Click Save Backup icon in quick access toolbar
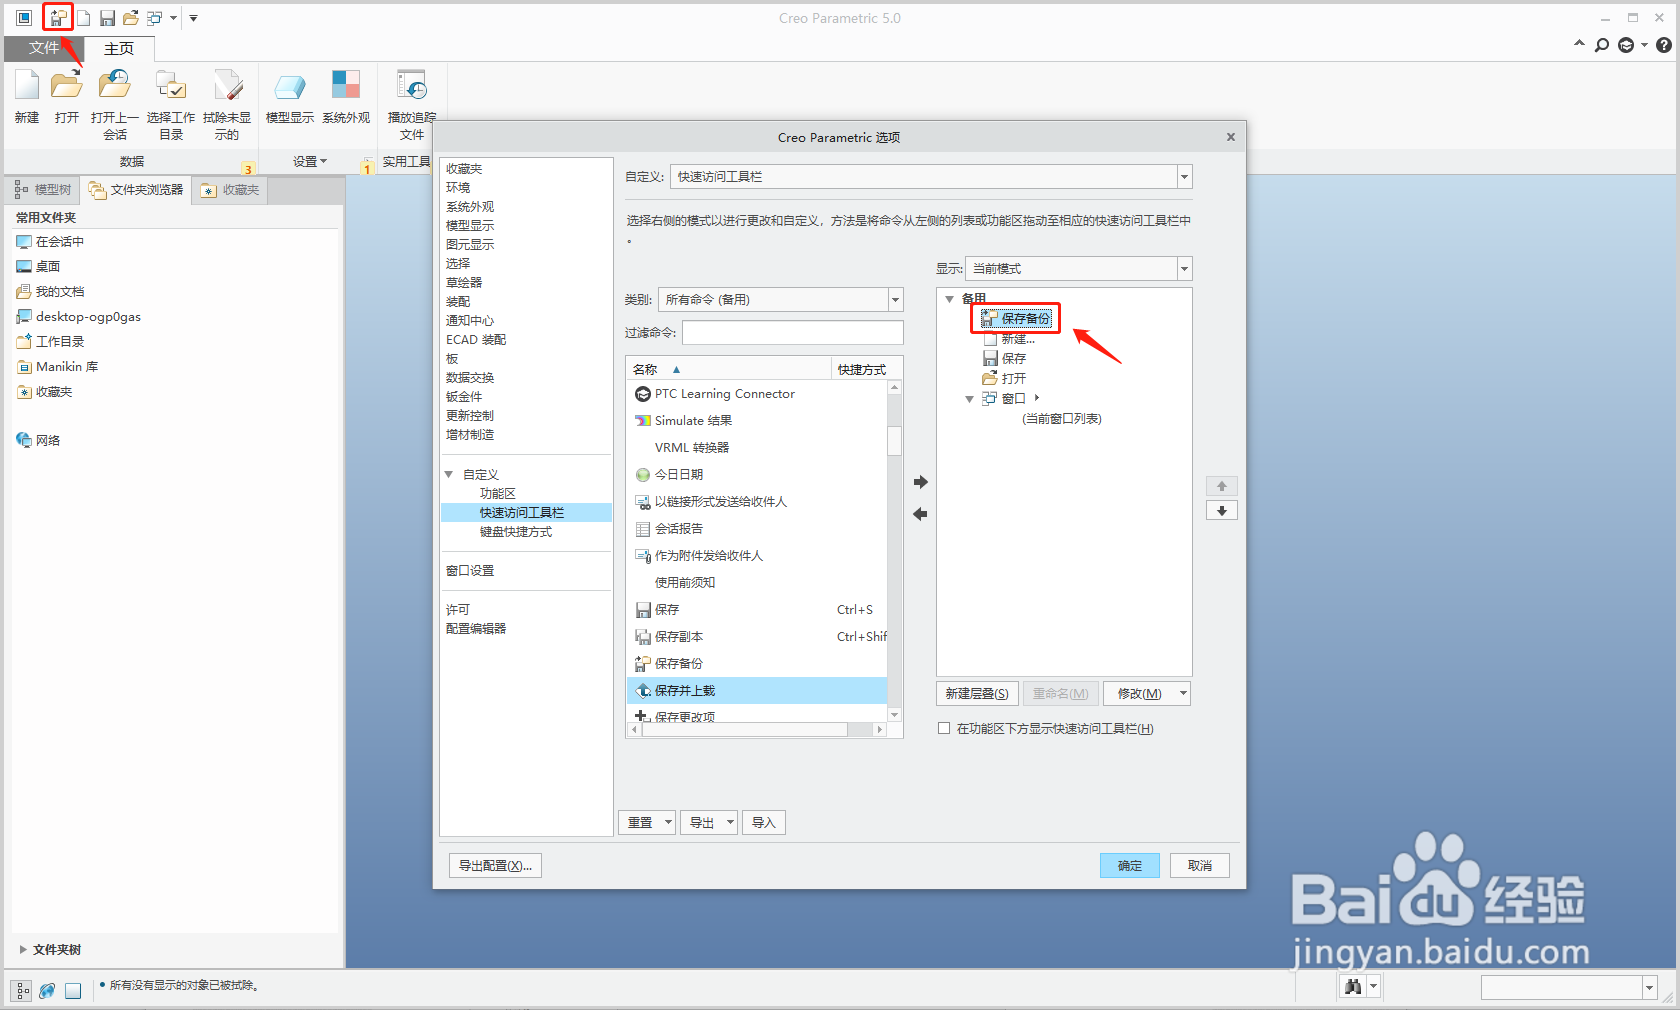Screen dimensions: 1680x1010 tap(58, 18)
